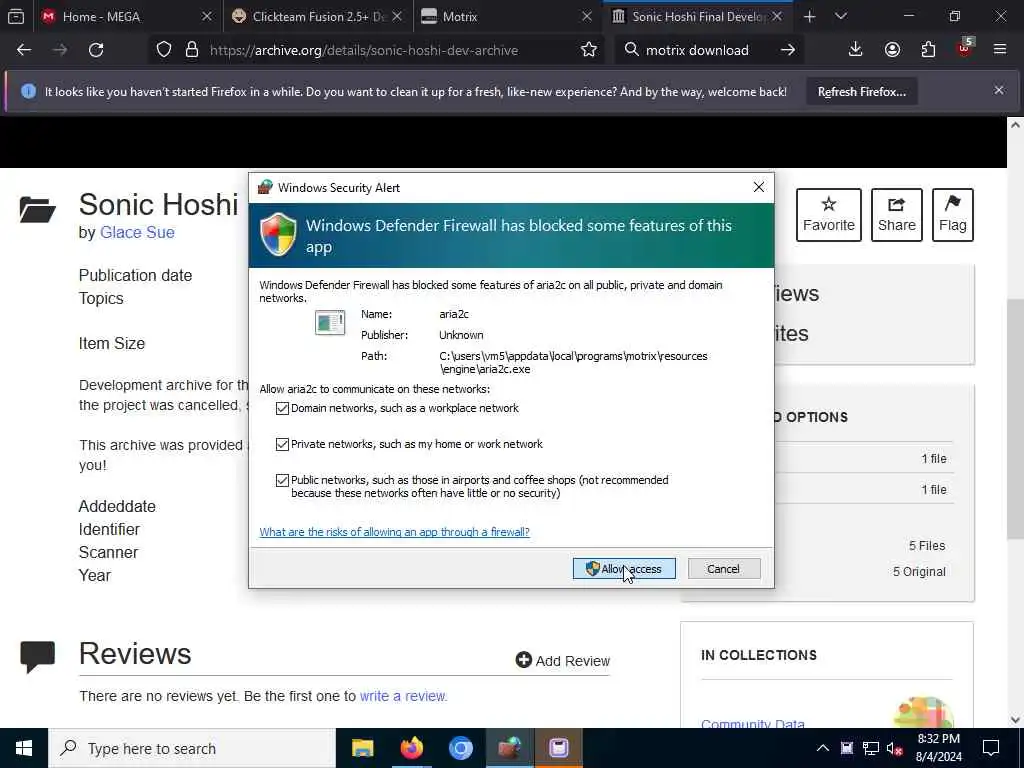
Task: Close the Windows Security Alert dialog
Action: (x=758, y=187)
